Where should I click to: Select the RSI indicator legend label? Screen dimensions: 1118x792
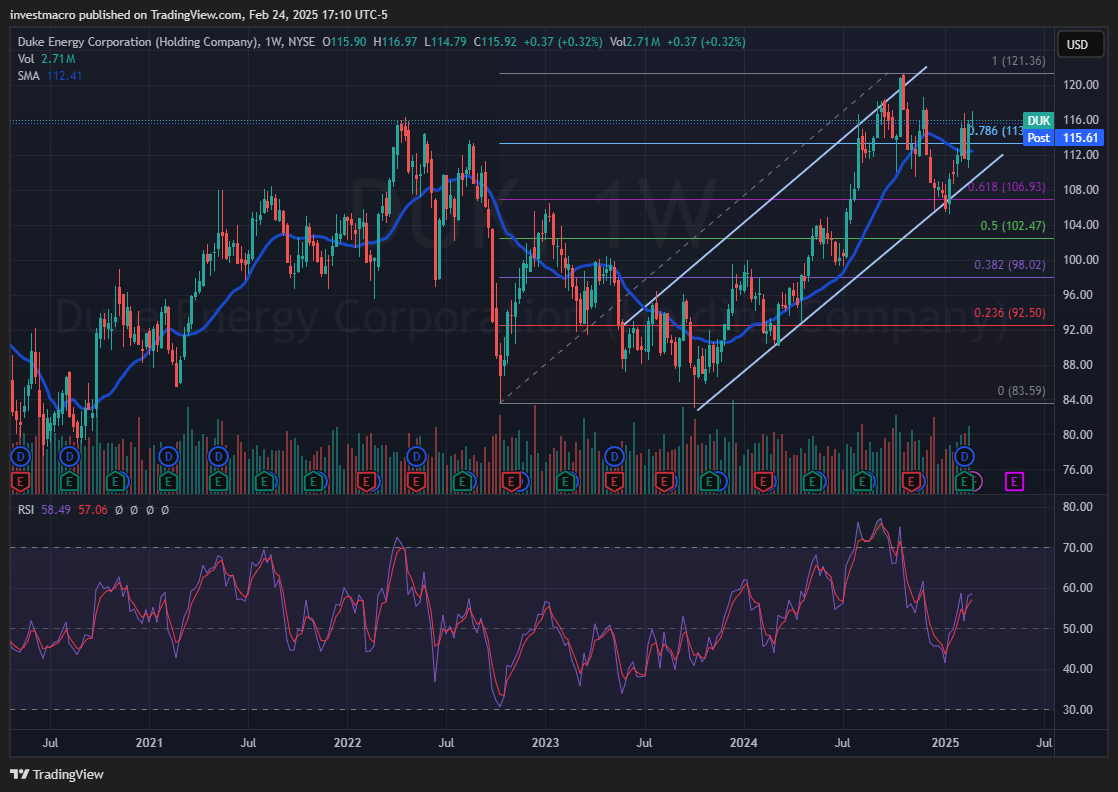26,510
